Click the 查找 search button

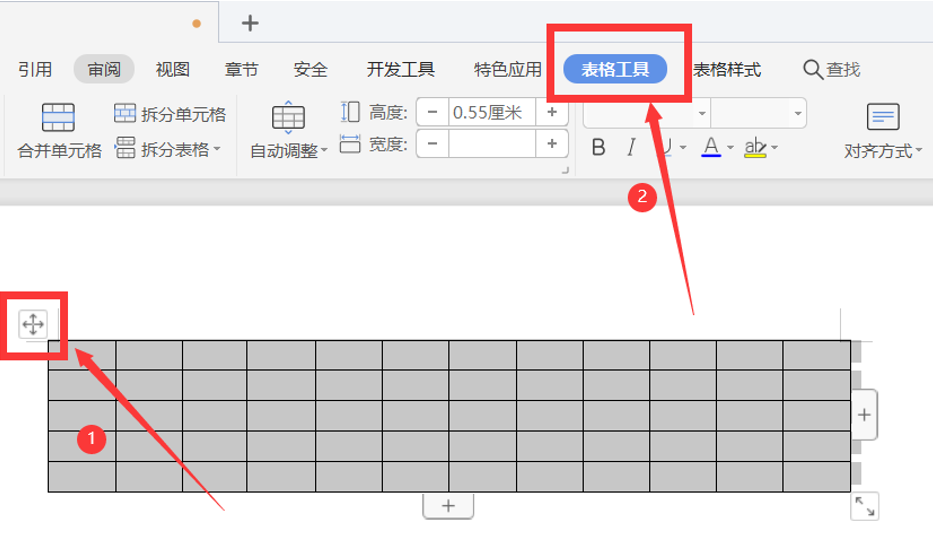[832, 70]
